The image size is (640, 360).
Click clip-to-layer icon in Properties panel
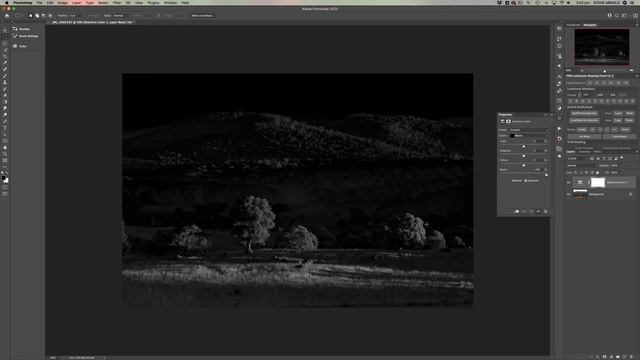[x=517, y=211]
